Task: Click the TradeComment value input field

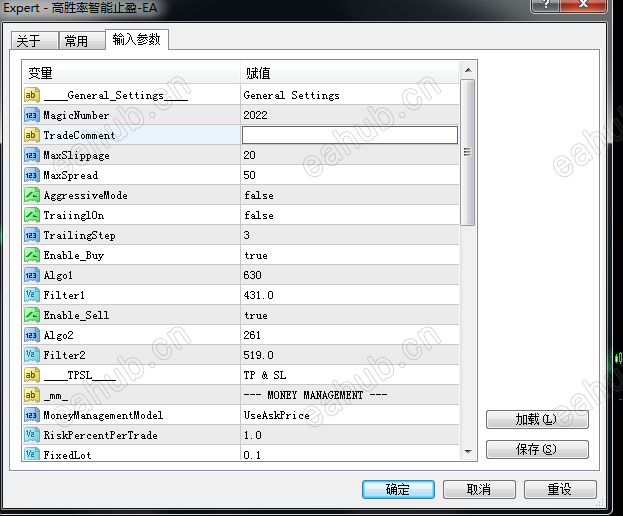Action: tap(350, 135)
